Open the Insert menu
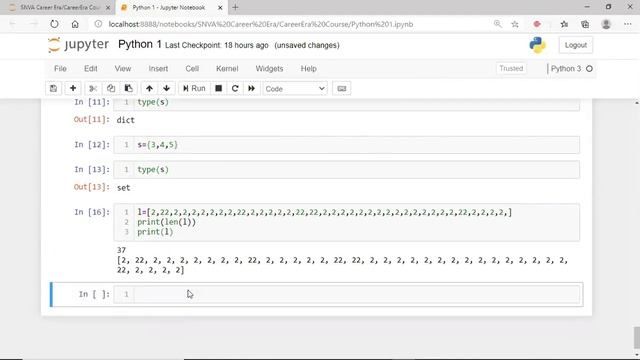640x360 pixels. [158, 69]
